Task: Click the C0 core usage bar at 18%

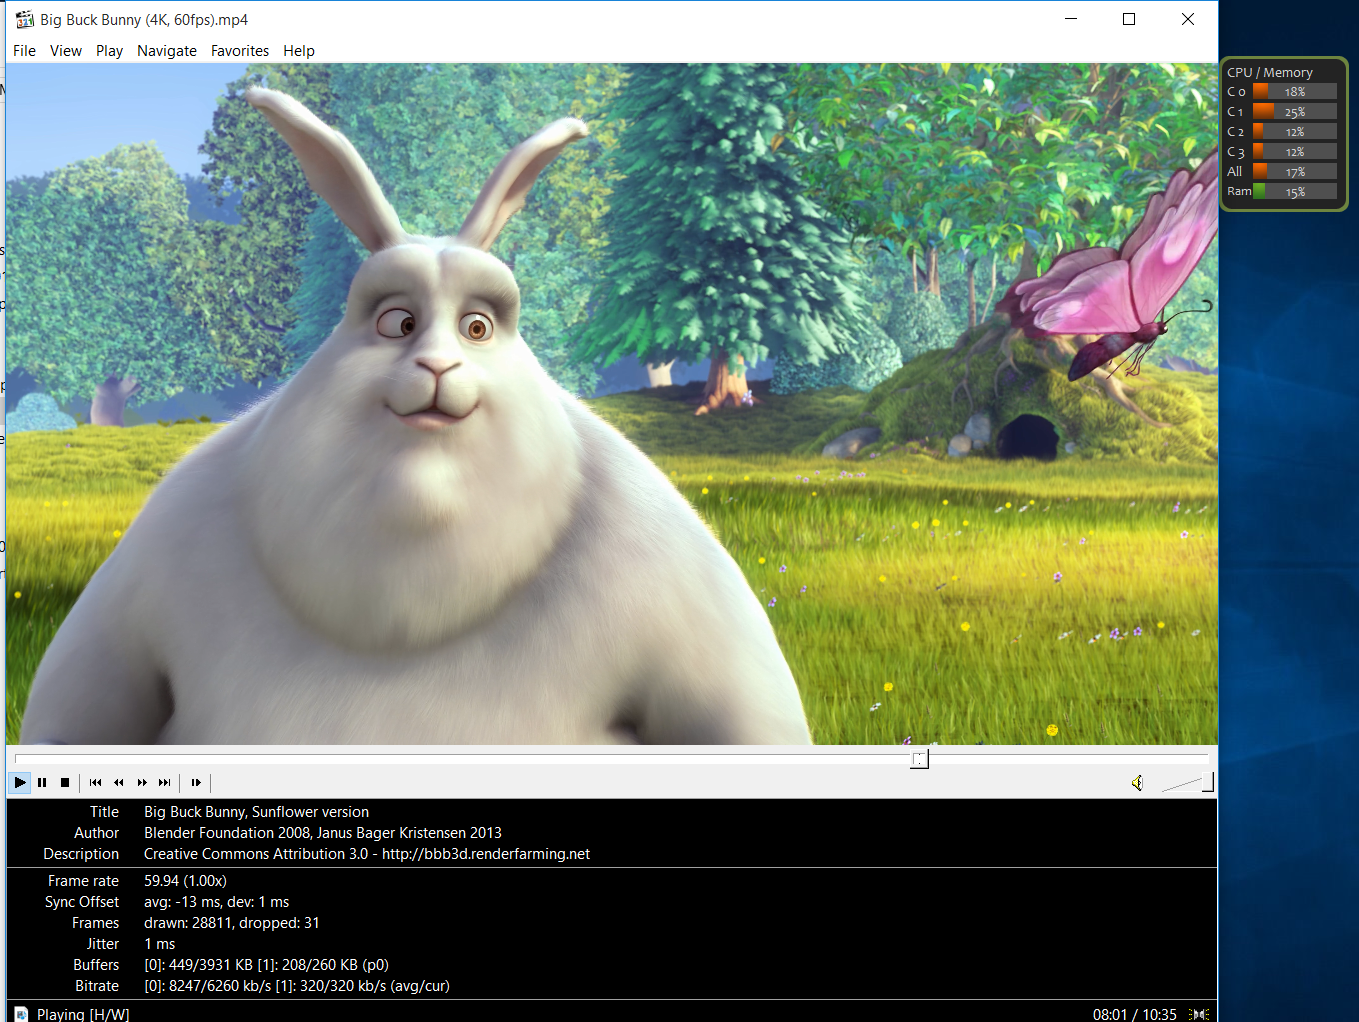Action: click(x=1295, y=91)
